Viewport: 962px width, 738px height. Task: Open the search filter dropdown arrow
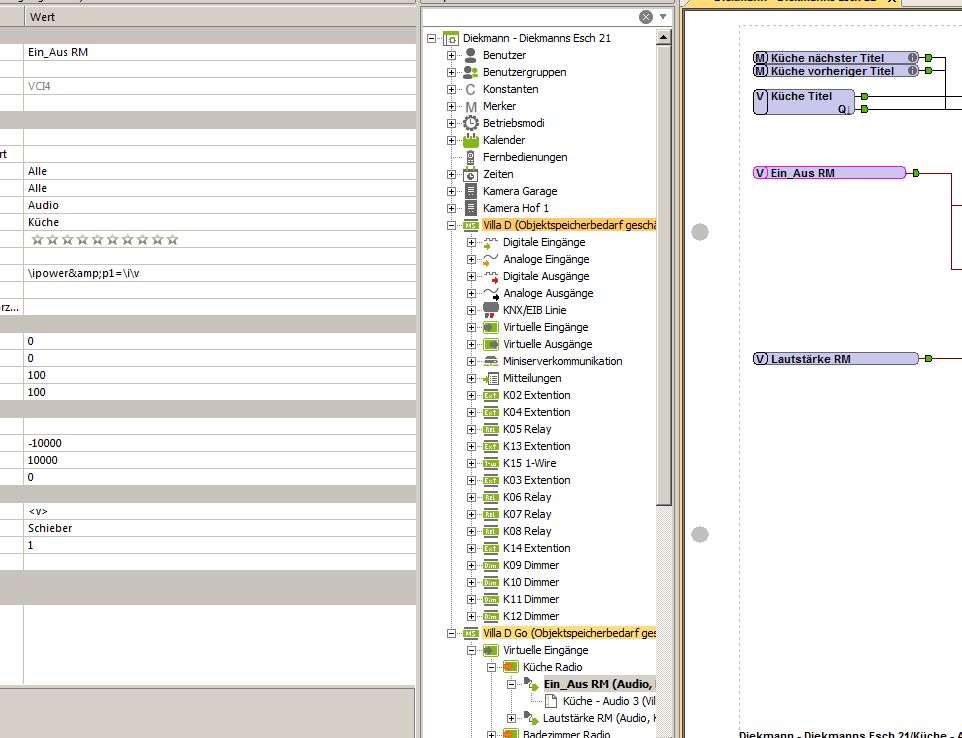(x=663, y=17)
